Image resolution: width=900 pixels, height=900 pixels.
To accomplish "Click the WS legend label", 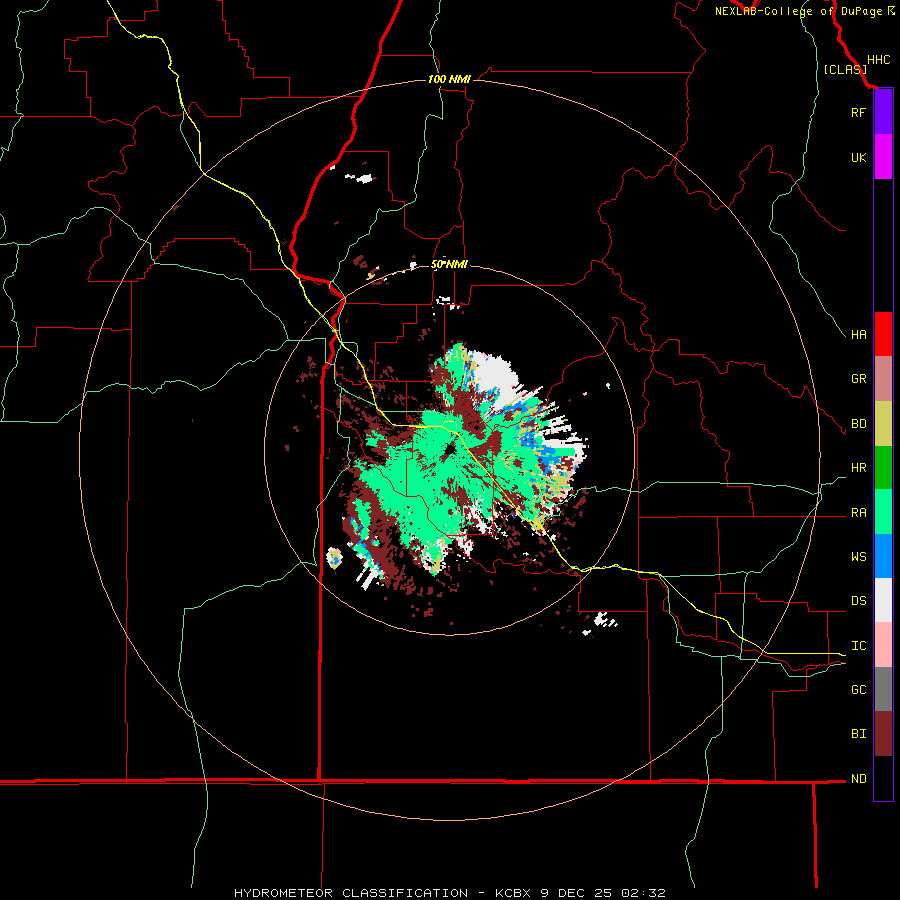I will pyautogui.click(x=858, y=557).
